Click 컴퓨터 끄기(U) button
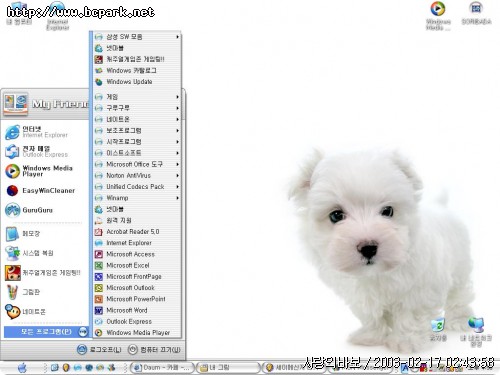 coord(155,350)
